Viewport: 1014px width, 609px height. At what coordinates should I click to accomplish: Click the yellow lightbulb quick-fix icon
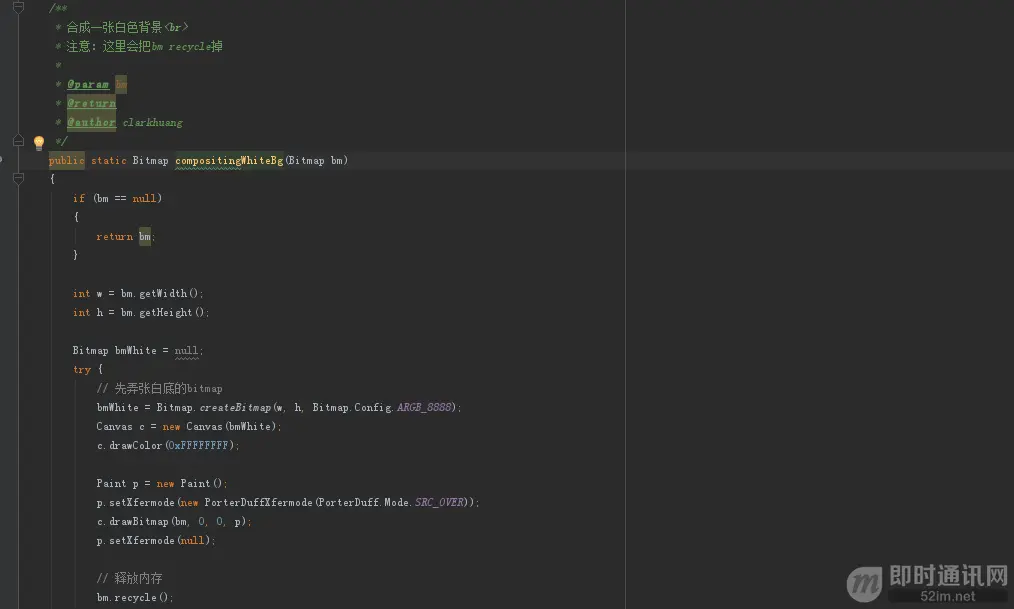click(39, 142)
